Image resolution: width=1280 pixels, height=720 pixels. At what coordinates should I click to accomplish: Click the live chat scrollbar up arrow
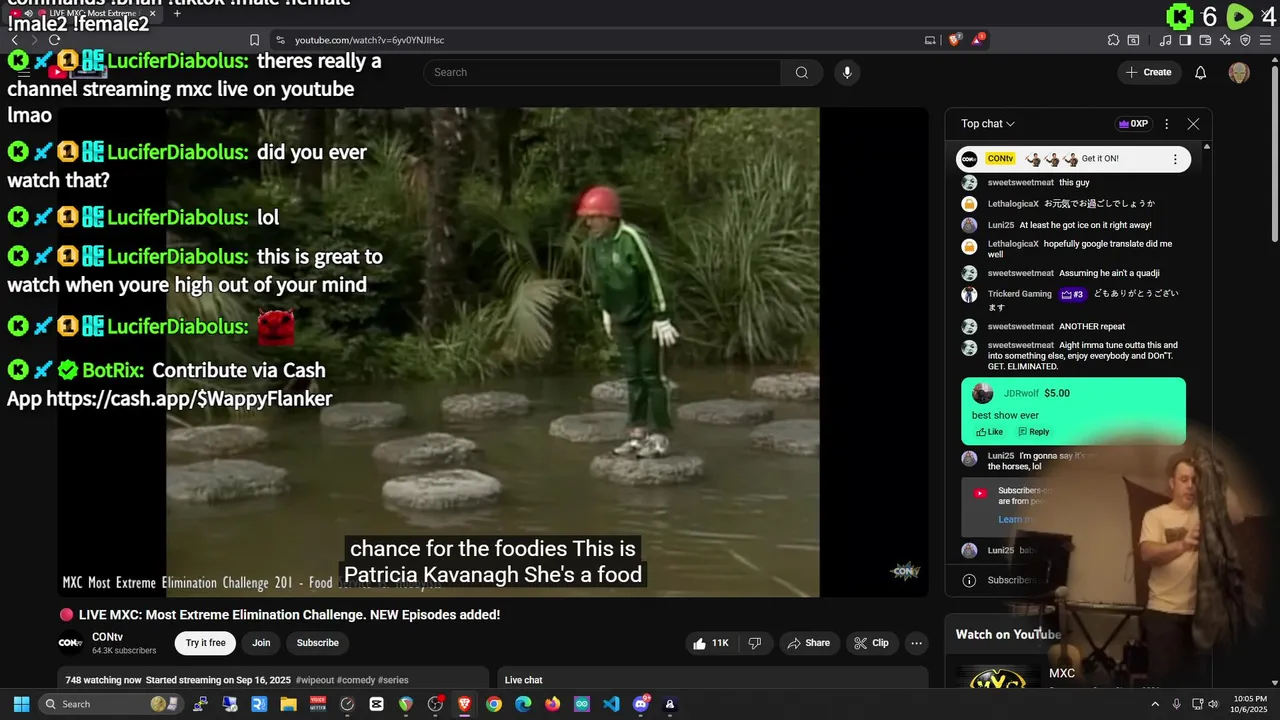pyautogui.click(x=1207, y=147)
